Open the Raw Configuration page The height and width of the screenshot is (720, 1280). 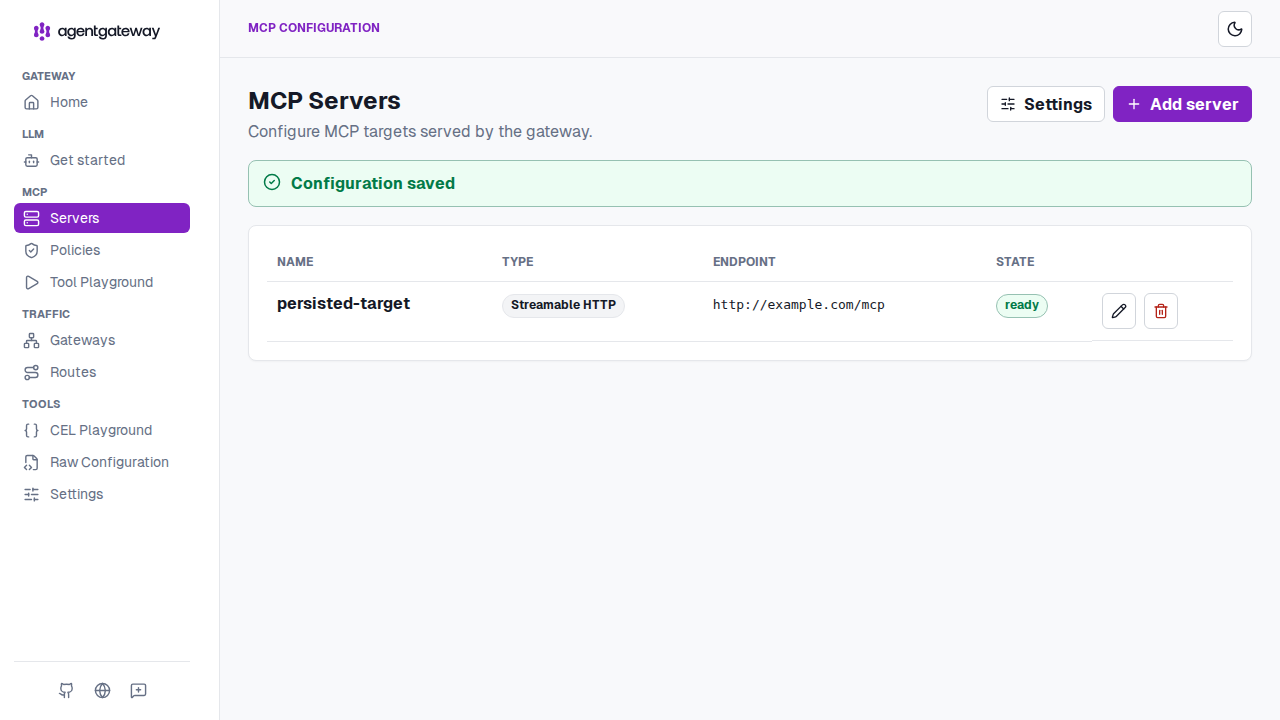tap(102, 462)
